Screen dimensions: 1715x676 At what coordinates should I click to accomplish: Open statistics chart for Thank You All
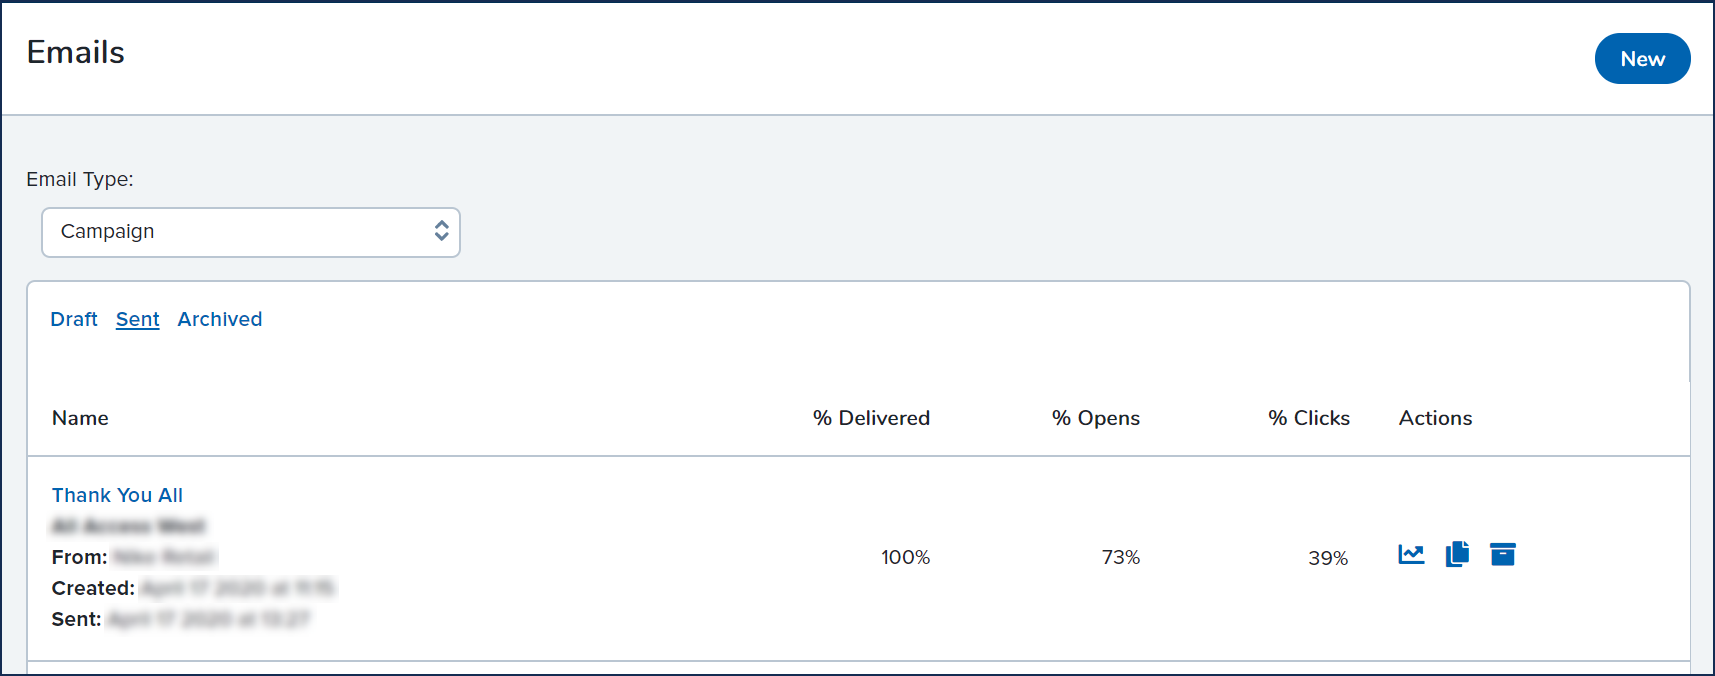click(1411, 554)
